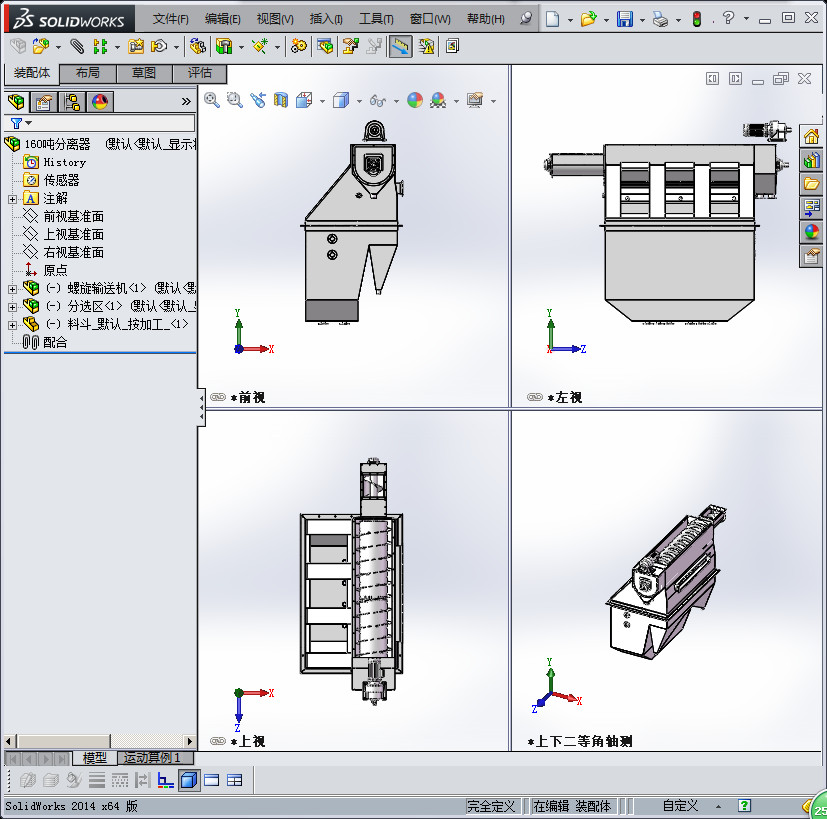Open SolidWorks Resources home pane
Screen dimensions: 827x819
pos(811,137)
